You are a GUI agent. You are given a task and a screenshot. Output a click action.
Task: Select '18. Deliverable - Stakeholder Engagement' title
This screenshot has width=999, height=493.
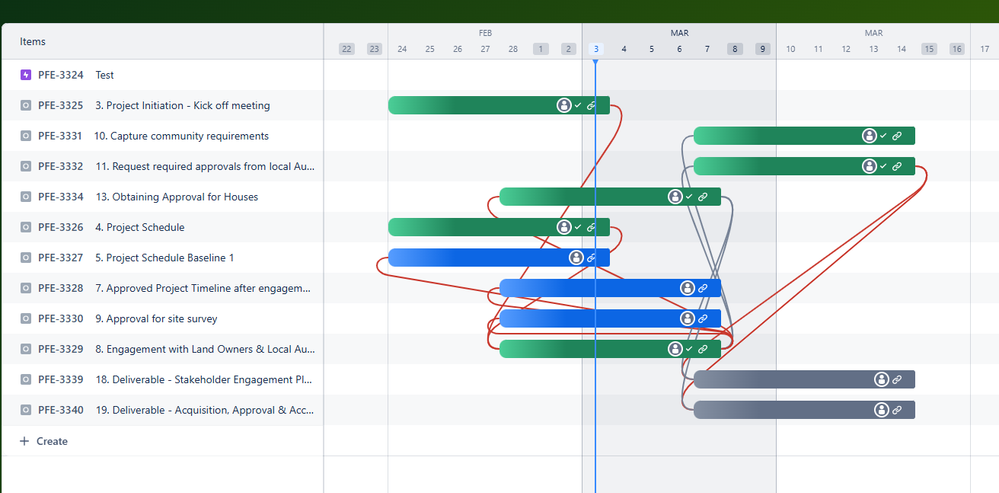(205, 380)
